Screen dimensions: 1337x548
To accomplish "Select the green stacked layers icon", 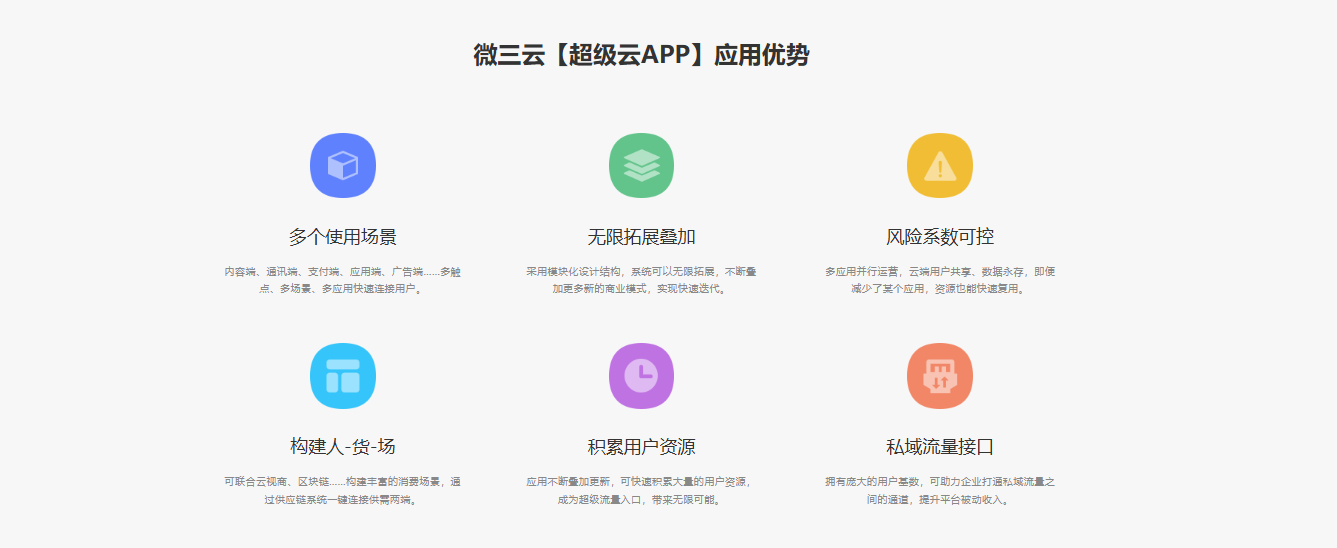I will 641,165.
